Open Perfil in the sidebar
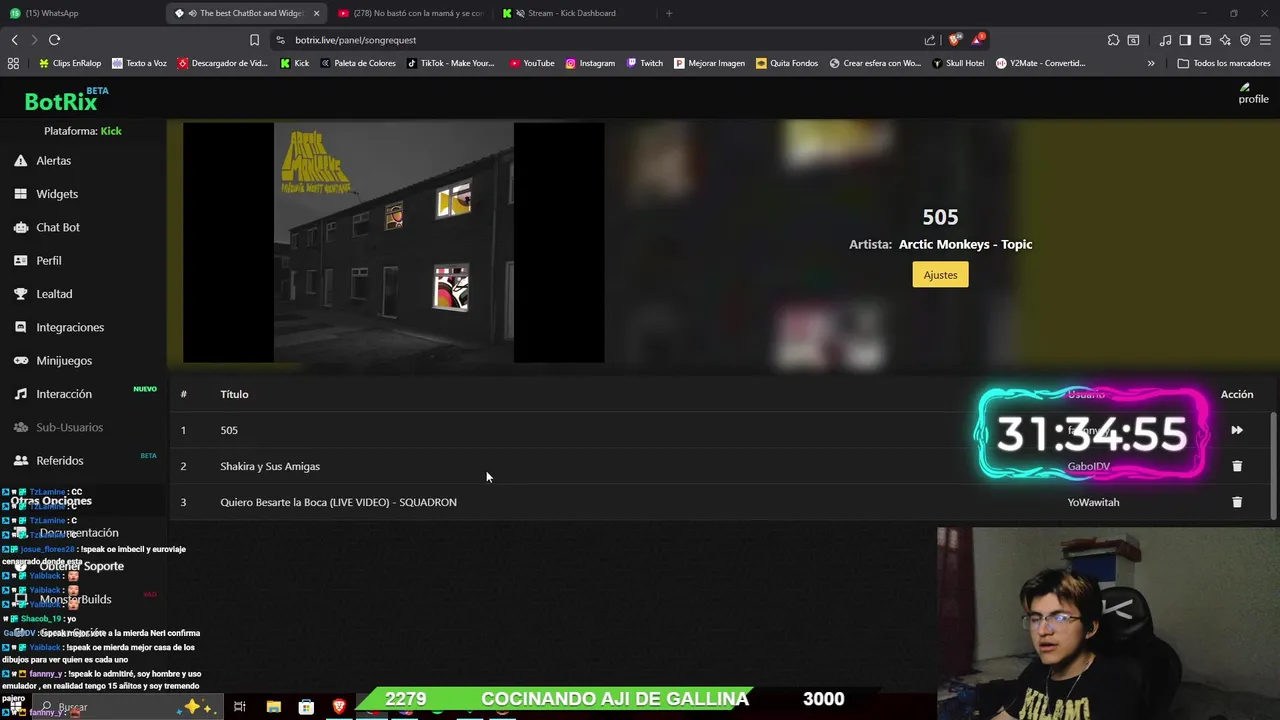The width and height of the screenshot is (1280, 720). (x=49, y=260)
